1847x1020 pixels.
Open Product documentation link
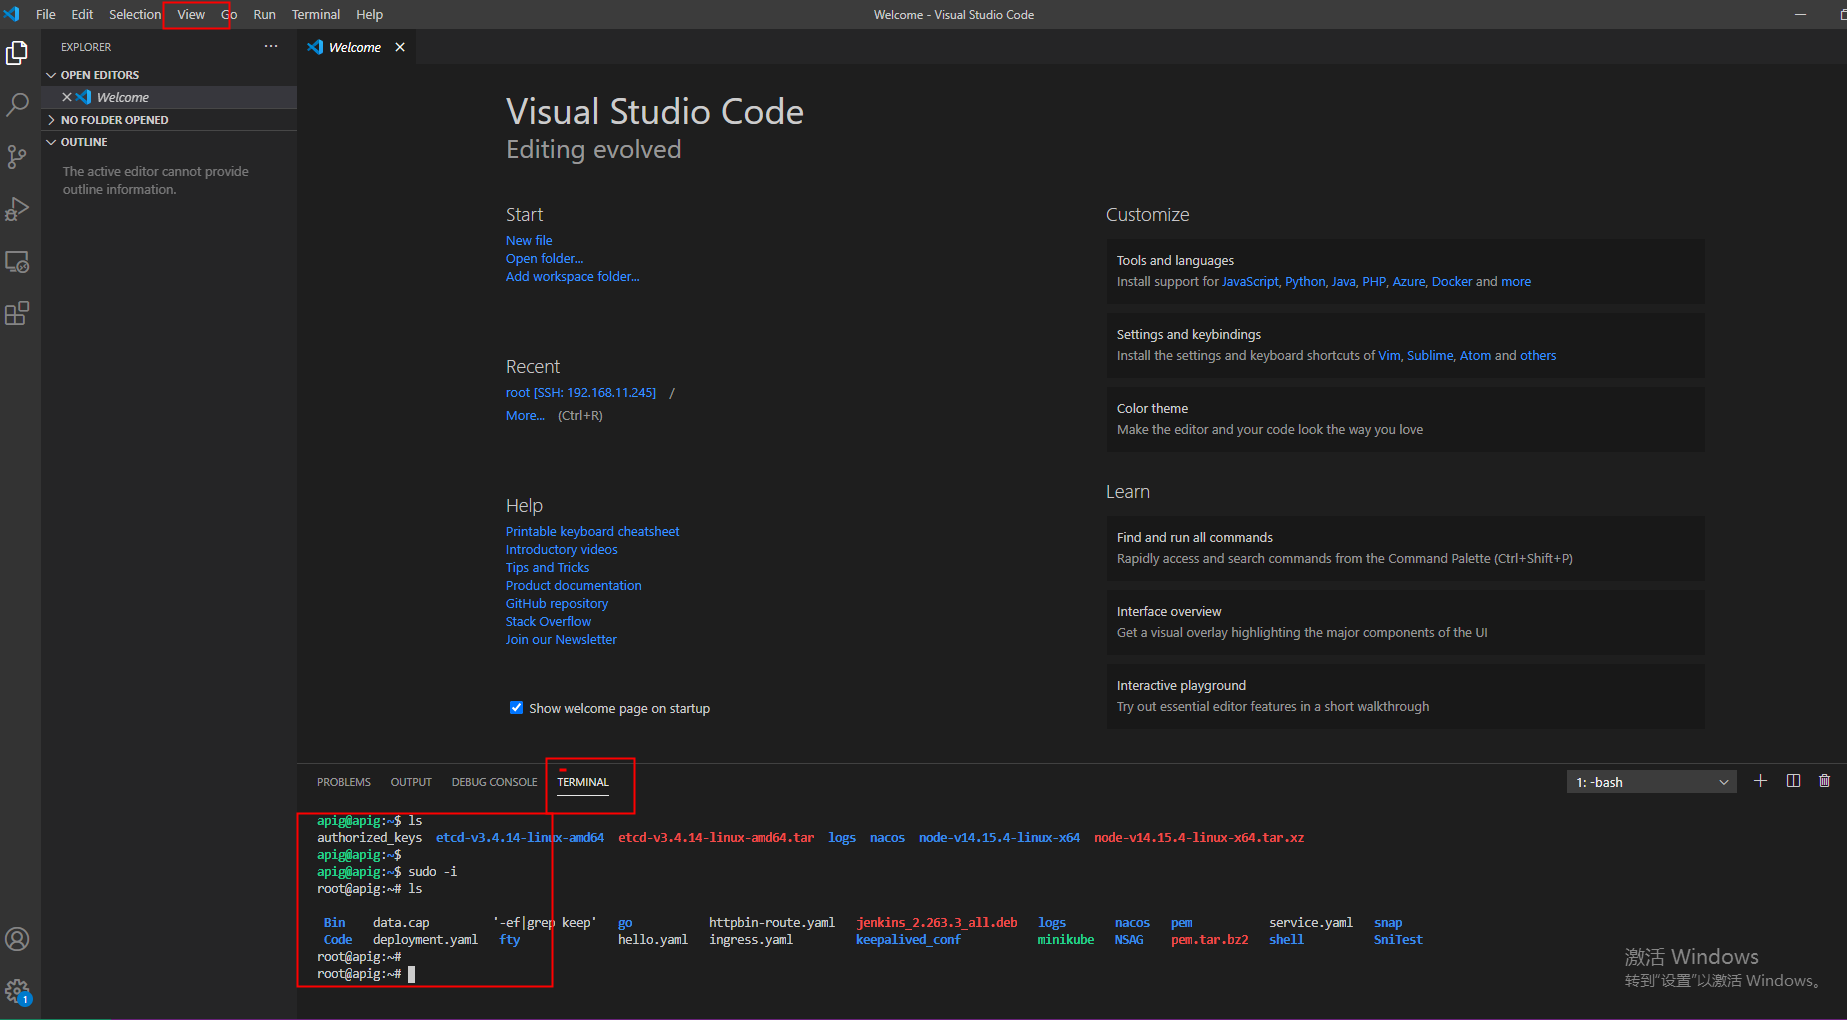click(573, 585)
